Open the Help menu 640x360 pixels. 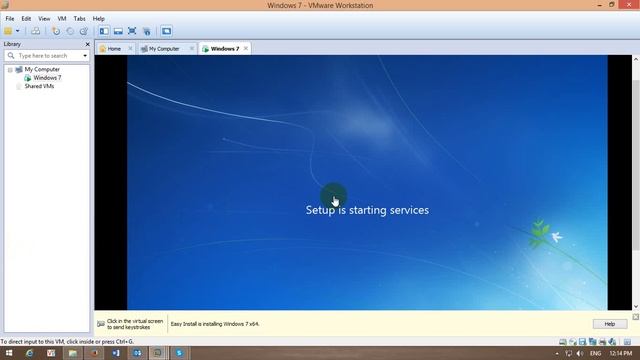98,19
